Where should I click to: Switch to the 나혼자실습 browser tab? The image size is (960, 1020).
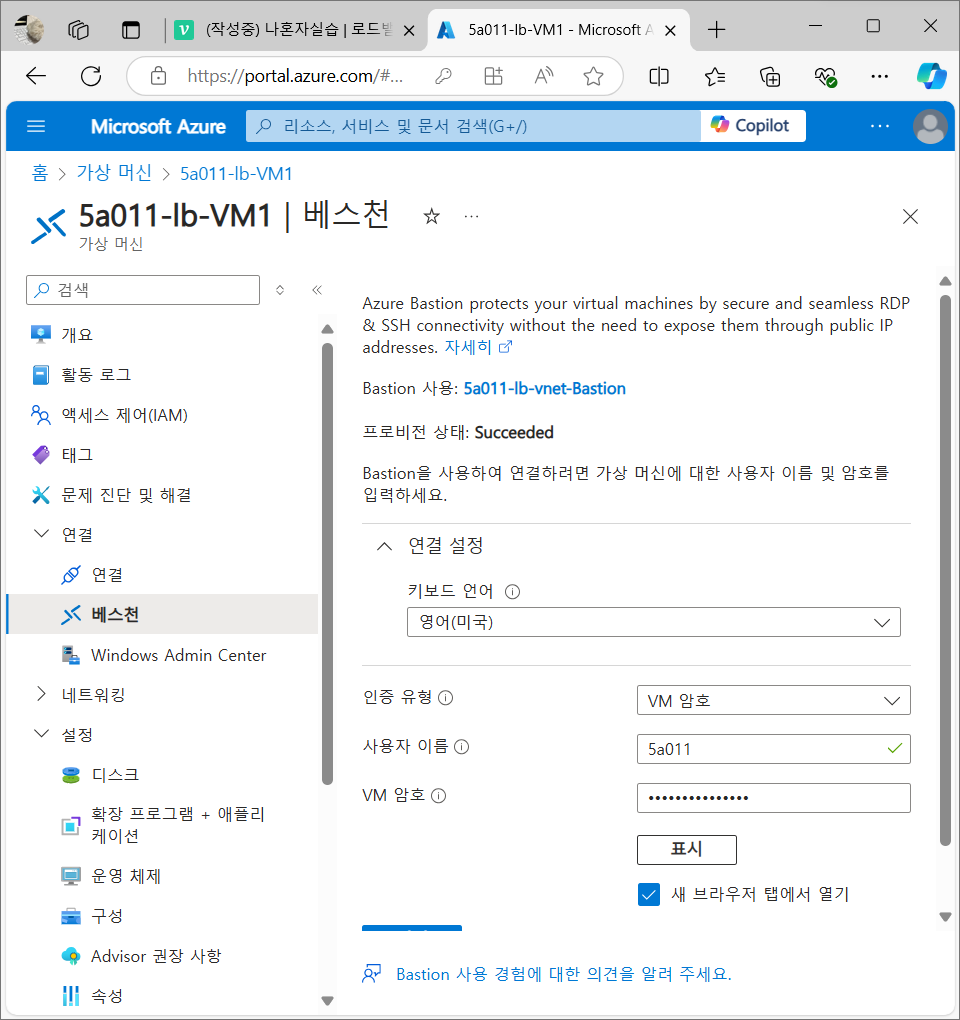pyautogui.click(x=293, y=30)
